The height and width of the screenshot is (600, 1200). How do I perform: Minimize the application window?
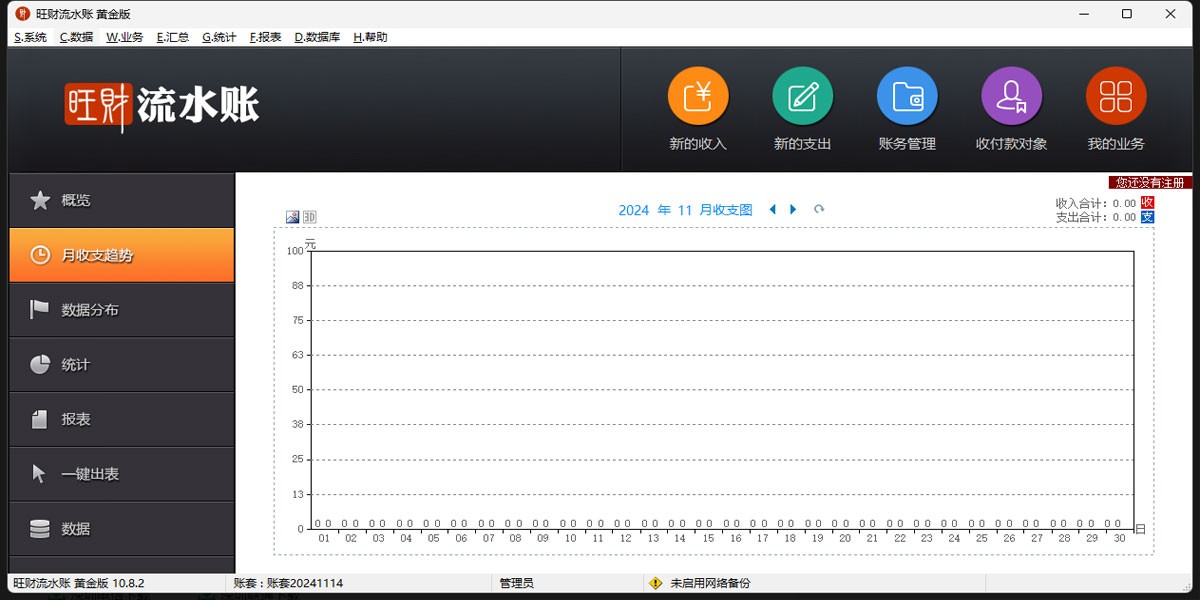(x=1083, y=14)
